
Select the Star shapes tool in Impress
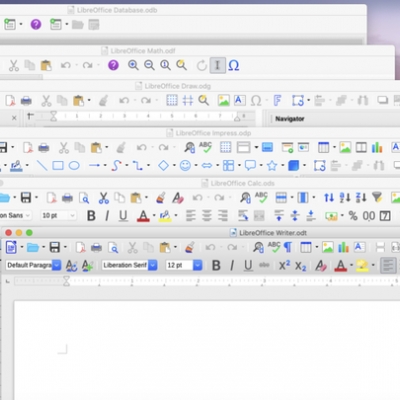click(272, 165)
